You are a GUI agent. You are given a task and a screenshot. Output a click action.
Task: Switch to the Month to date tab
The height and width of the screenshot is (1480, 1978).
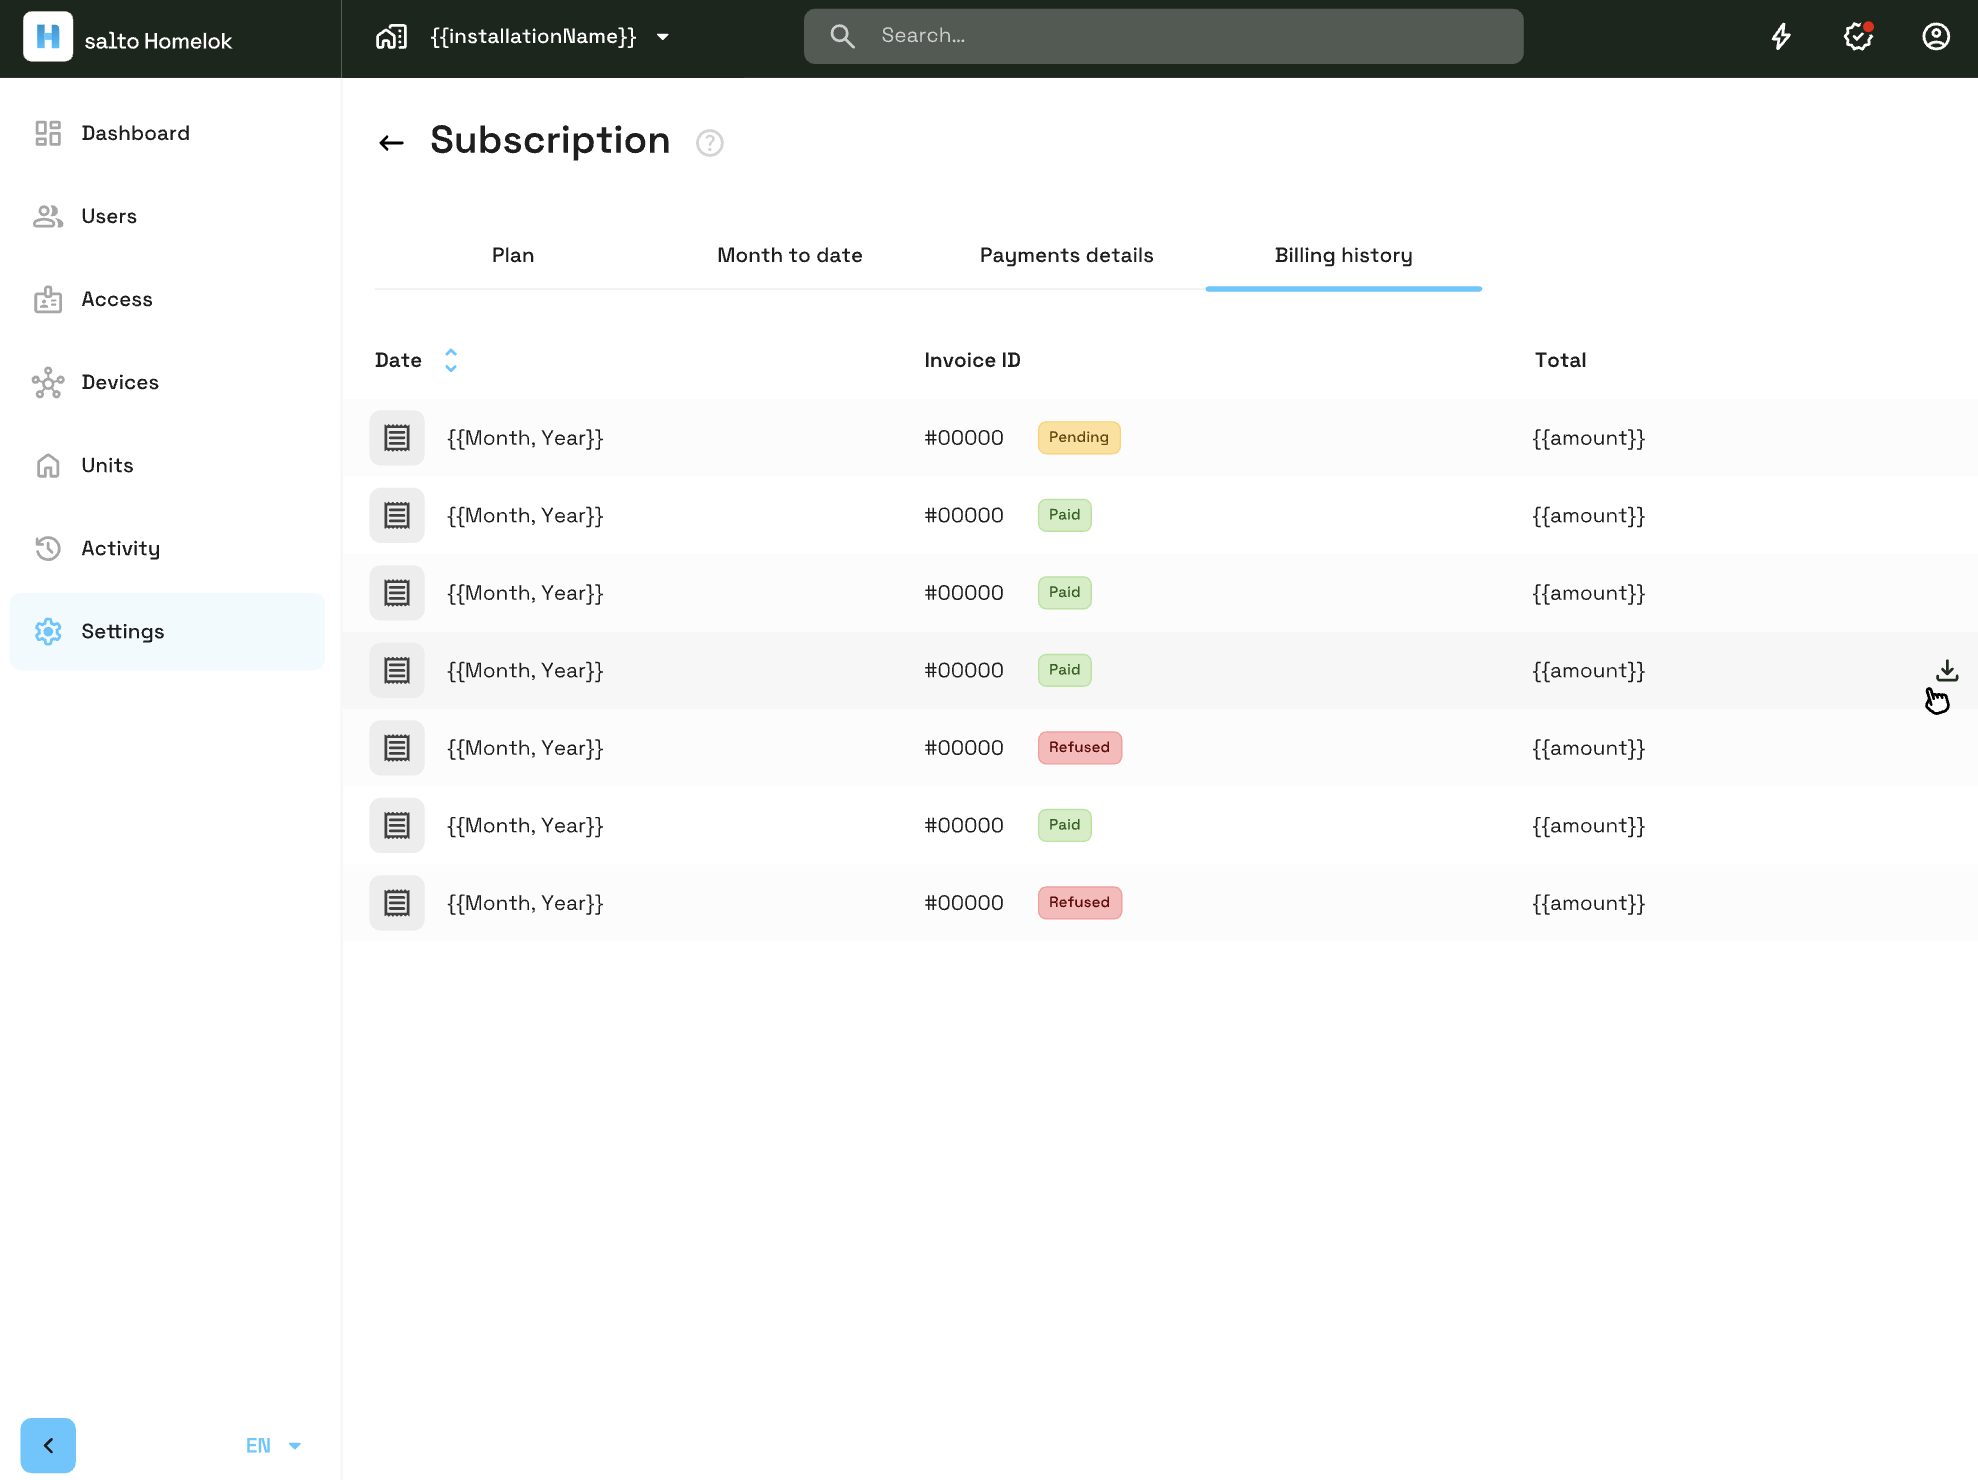(x=790, y=256)
